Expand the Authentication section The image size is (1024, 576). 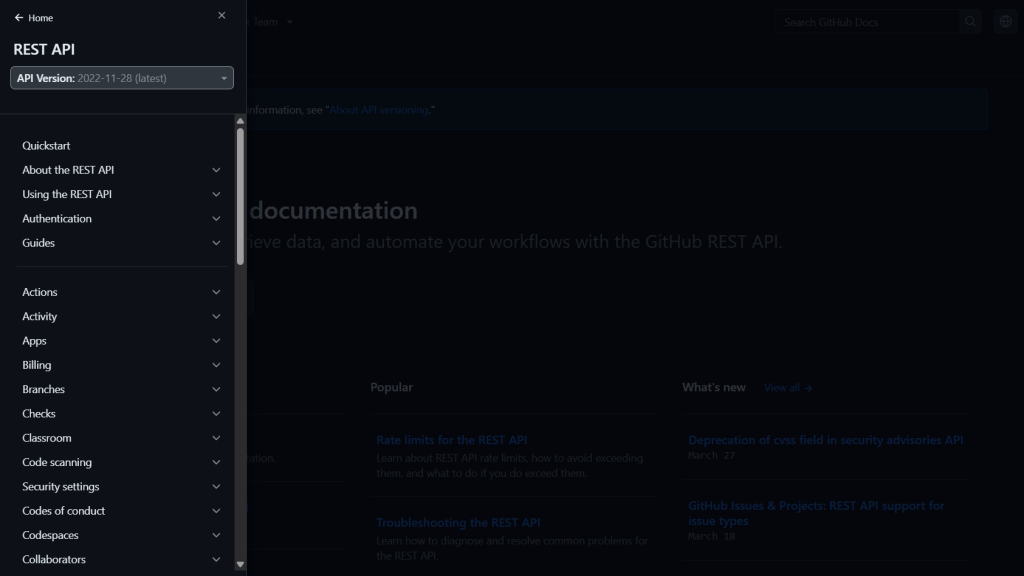coord(121,218)
